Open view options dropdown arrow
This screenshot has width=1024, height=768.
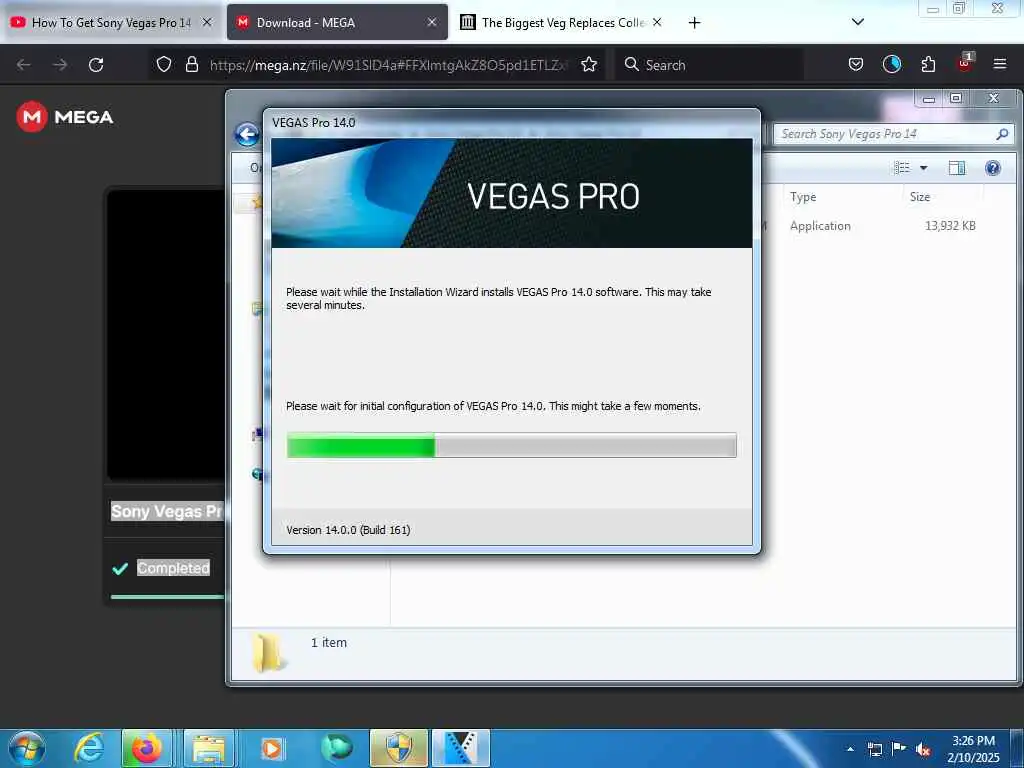click(x=923, y=168)
